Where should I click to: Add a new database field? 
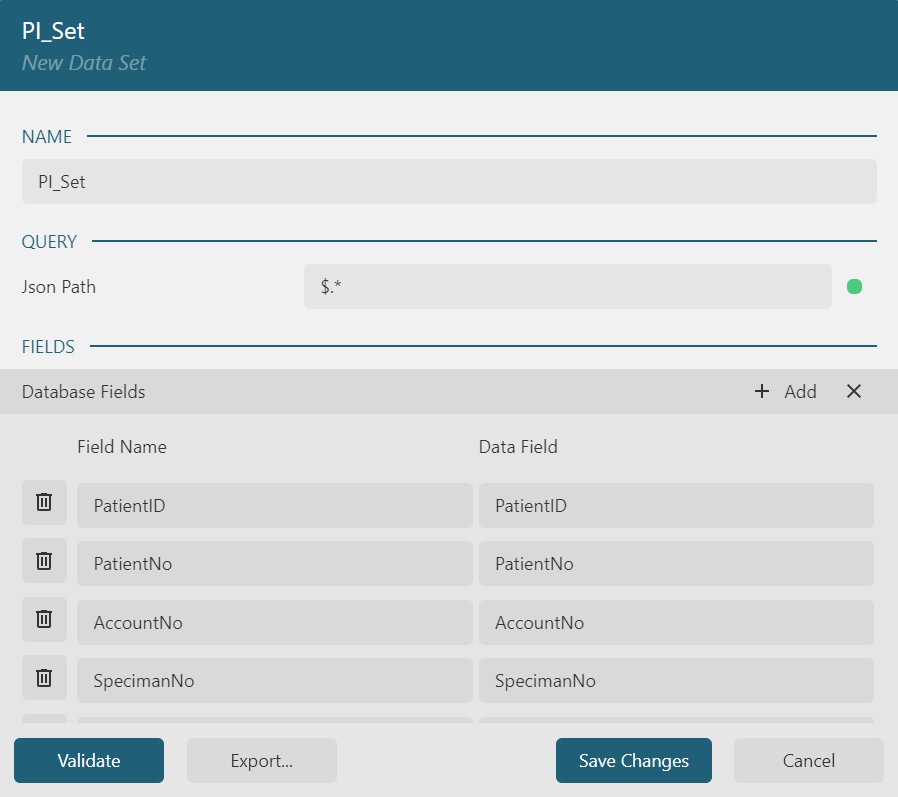coord(786,392)
